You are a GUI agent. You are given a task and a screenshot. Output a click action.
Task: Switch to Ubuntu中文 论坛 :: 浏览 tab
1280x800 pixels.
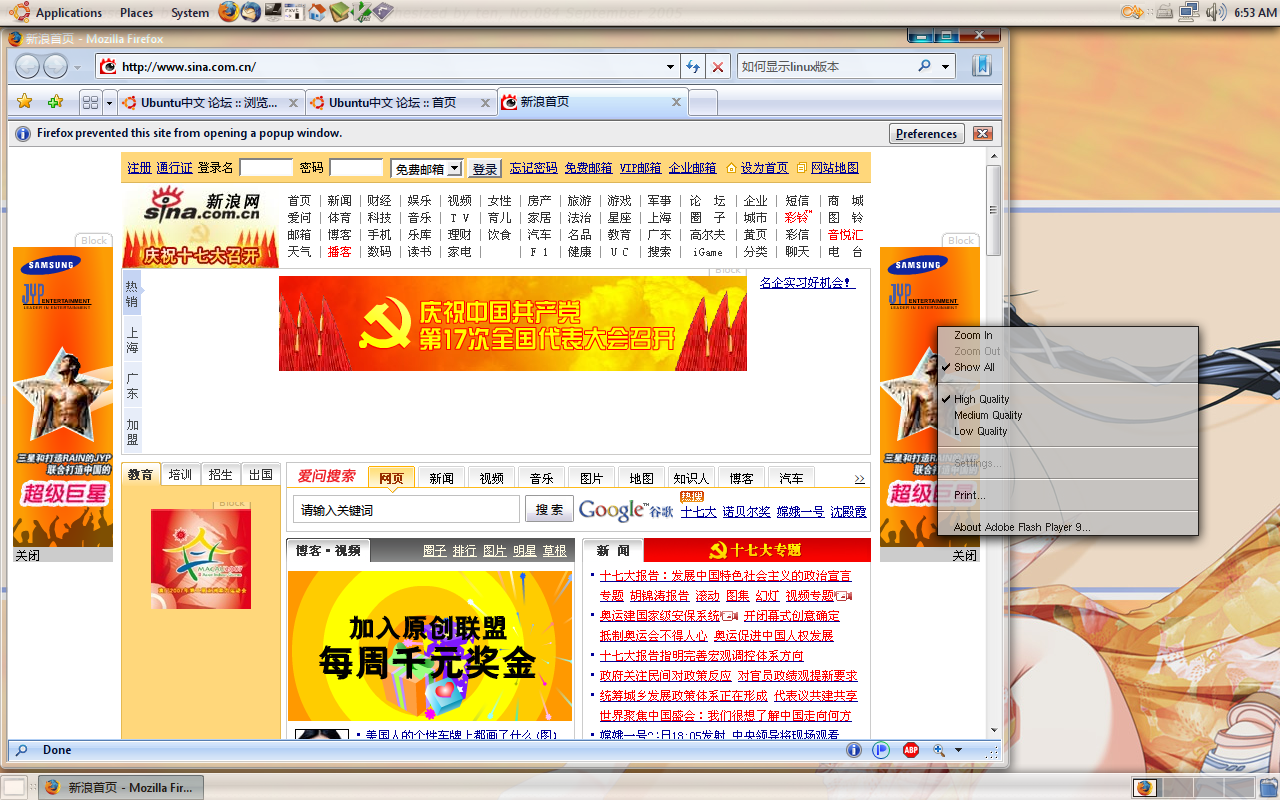[x=211, y=102]
